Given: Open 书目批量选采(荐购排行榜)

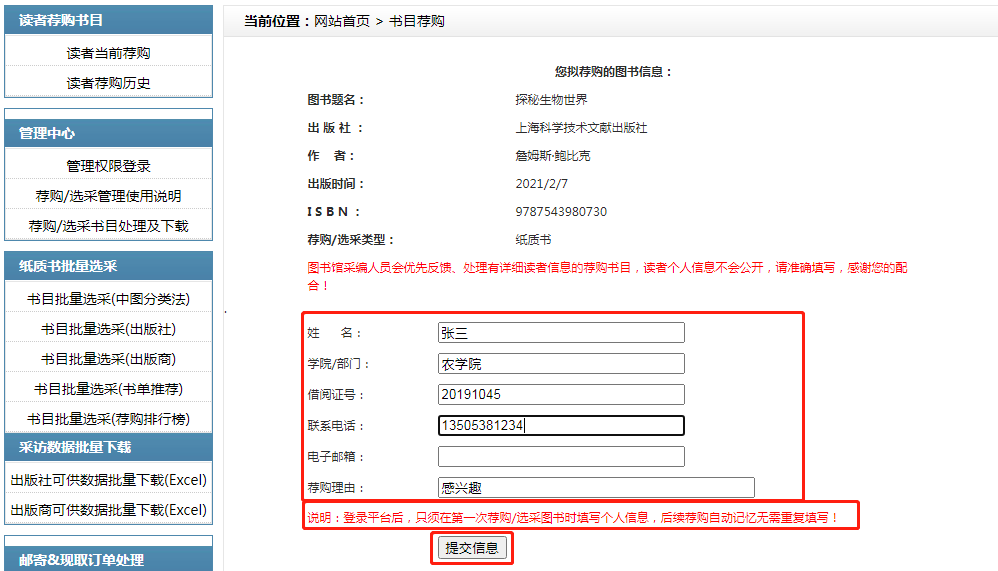Looking at the screenshot, I should pyautogui.click(x=108, y=419).
